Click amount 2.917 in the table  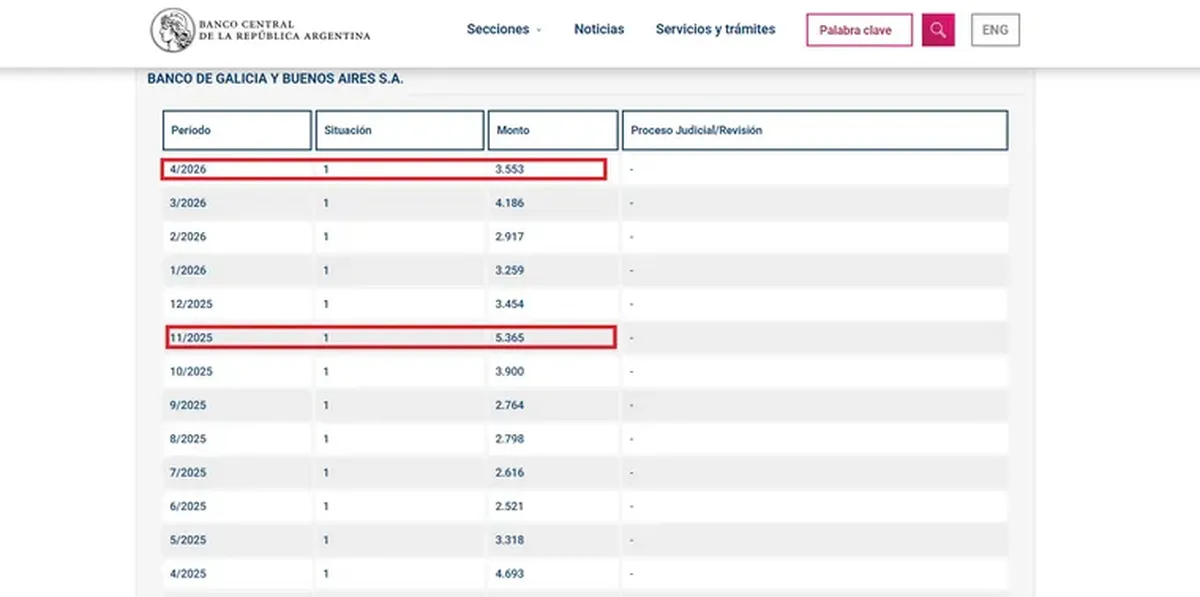(509, 237)
